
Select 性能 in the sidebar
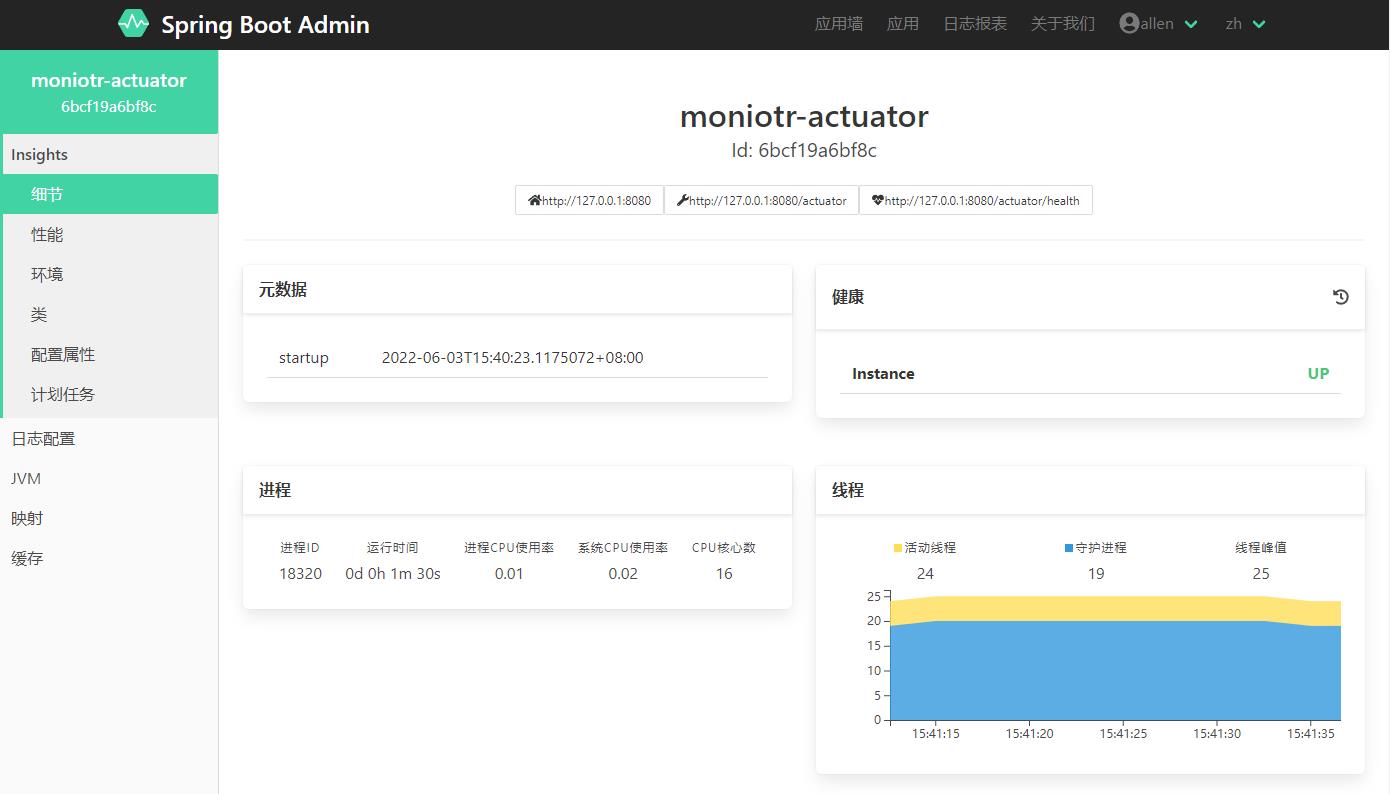[x=109, y=234]
